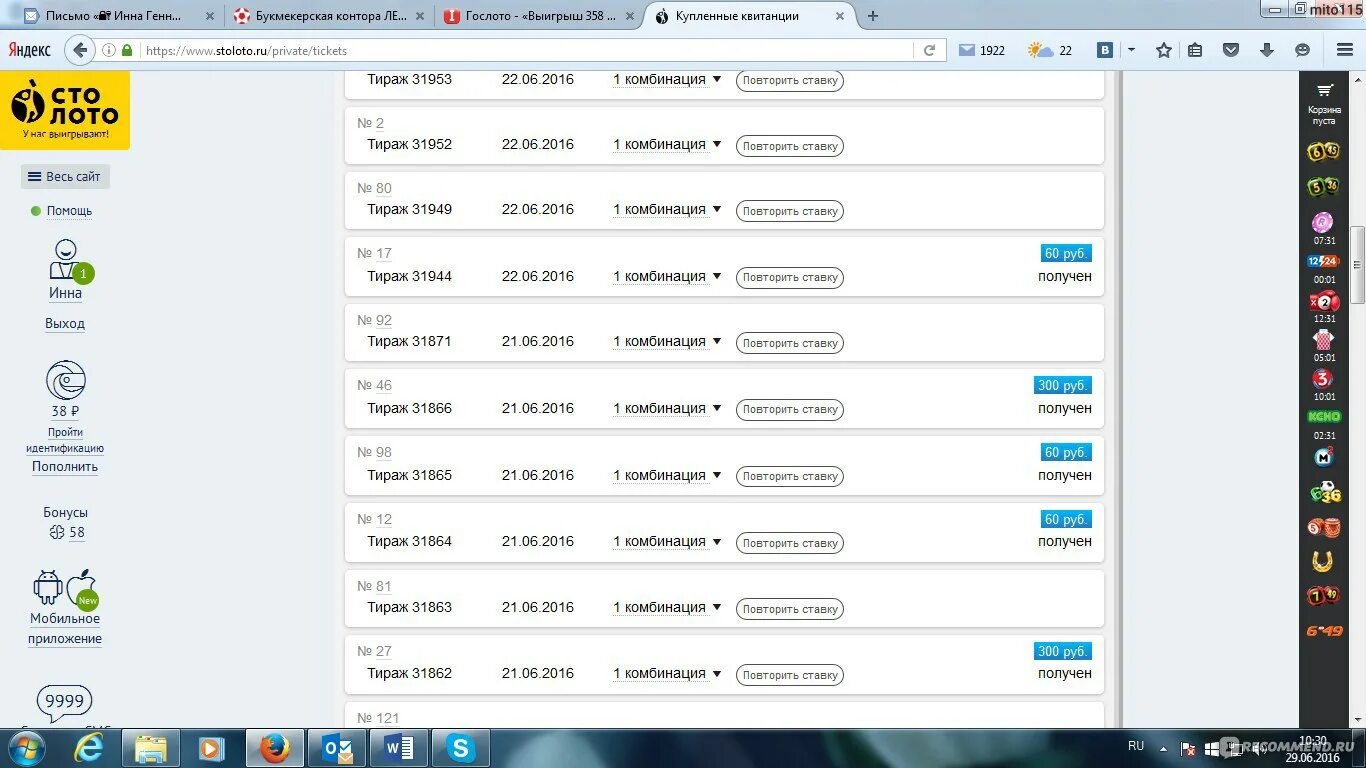This screenshot has width=1366, height=768.
Task: Click the 300 руб. prize for Тираж 31866
Action: [x=1063, y=385]
